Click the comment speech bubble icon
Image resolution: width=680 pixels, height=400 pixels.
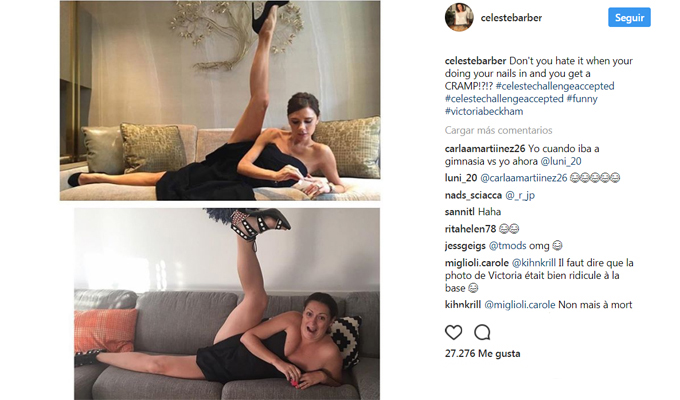[x=482, y=332]
